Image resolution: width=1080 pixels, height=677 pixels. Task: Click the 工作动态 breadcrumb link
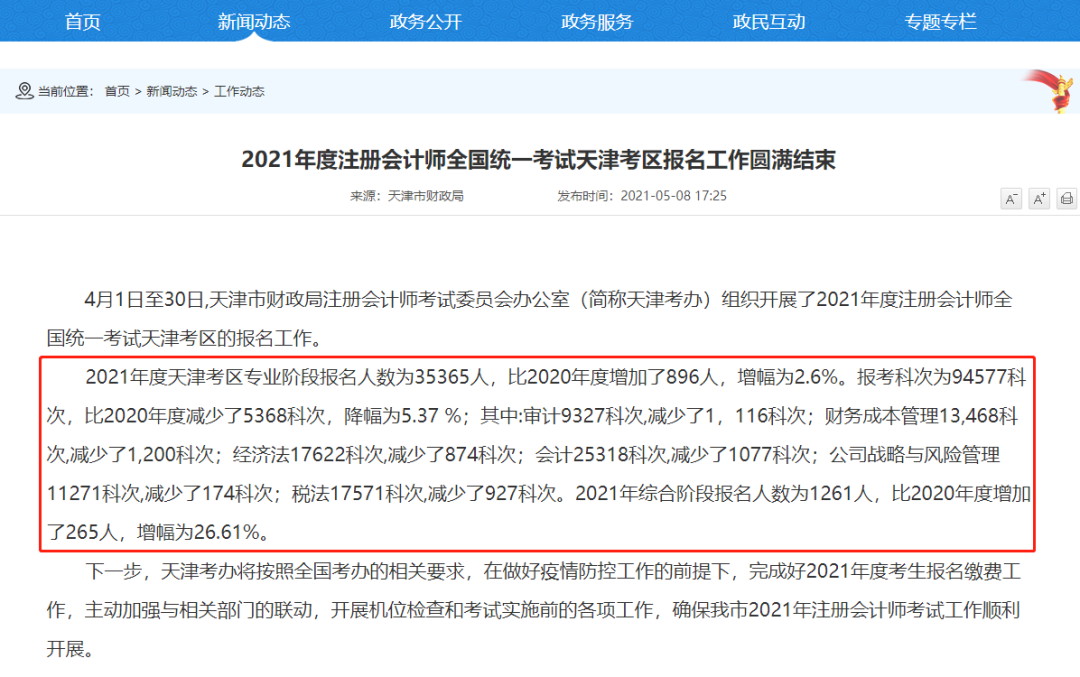(239, 91)
